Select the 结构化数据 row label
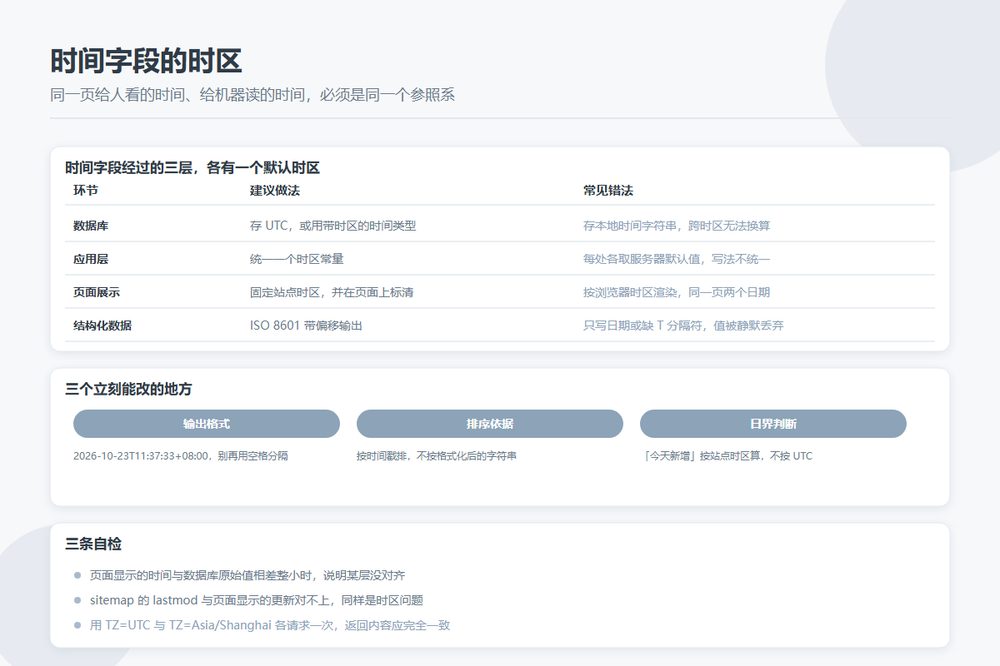The height and width of the screenshot is (666, 1000). coord(102,325)
